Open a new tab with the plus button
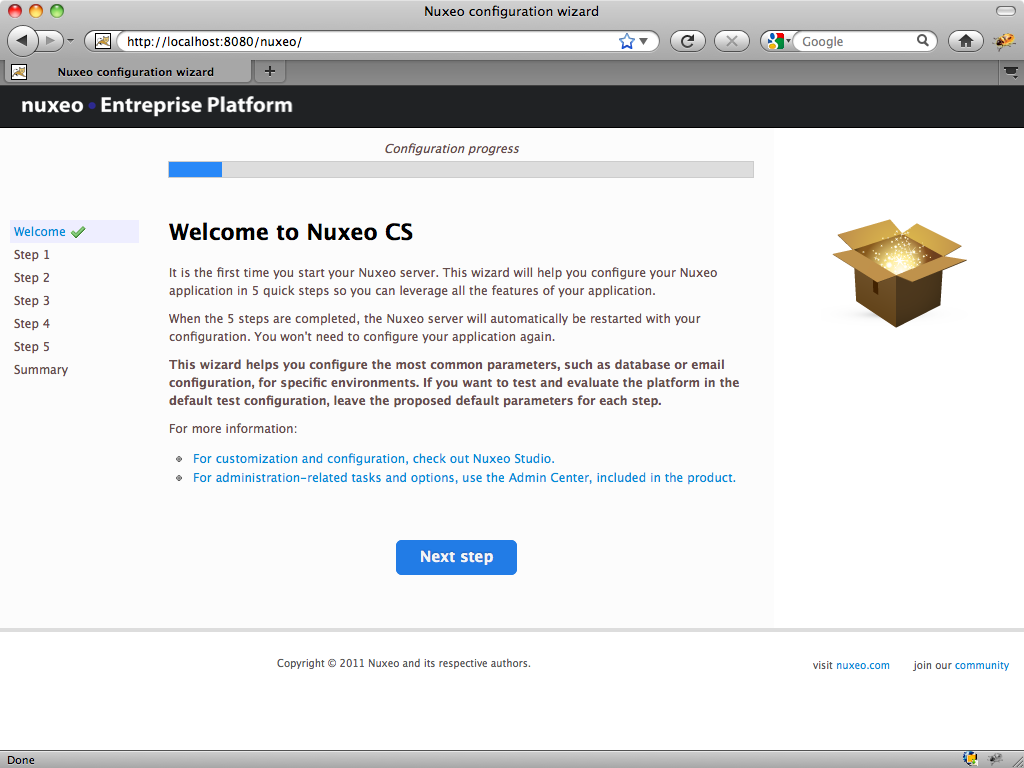The height and width of the screenshot is (768, 1024). [270, 71]
